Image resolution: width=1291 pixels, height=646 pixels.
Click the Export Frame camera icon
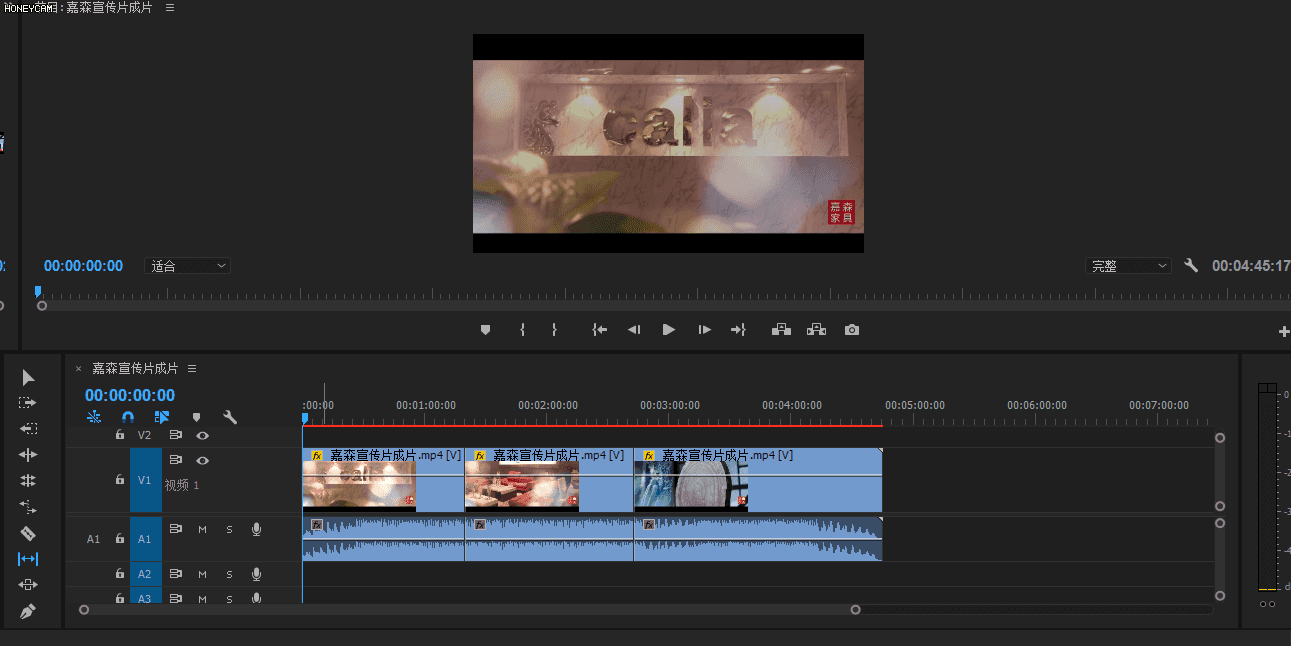[x=851, y=330]
